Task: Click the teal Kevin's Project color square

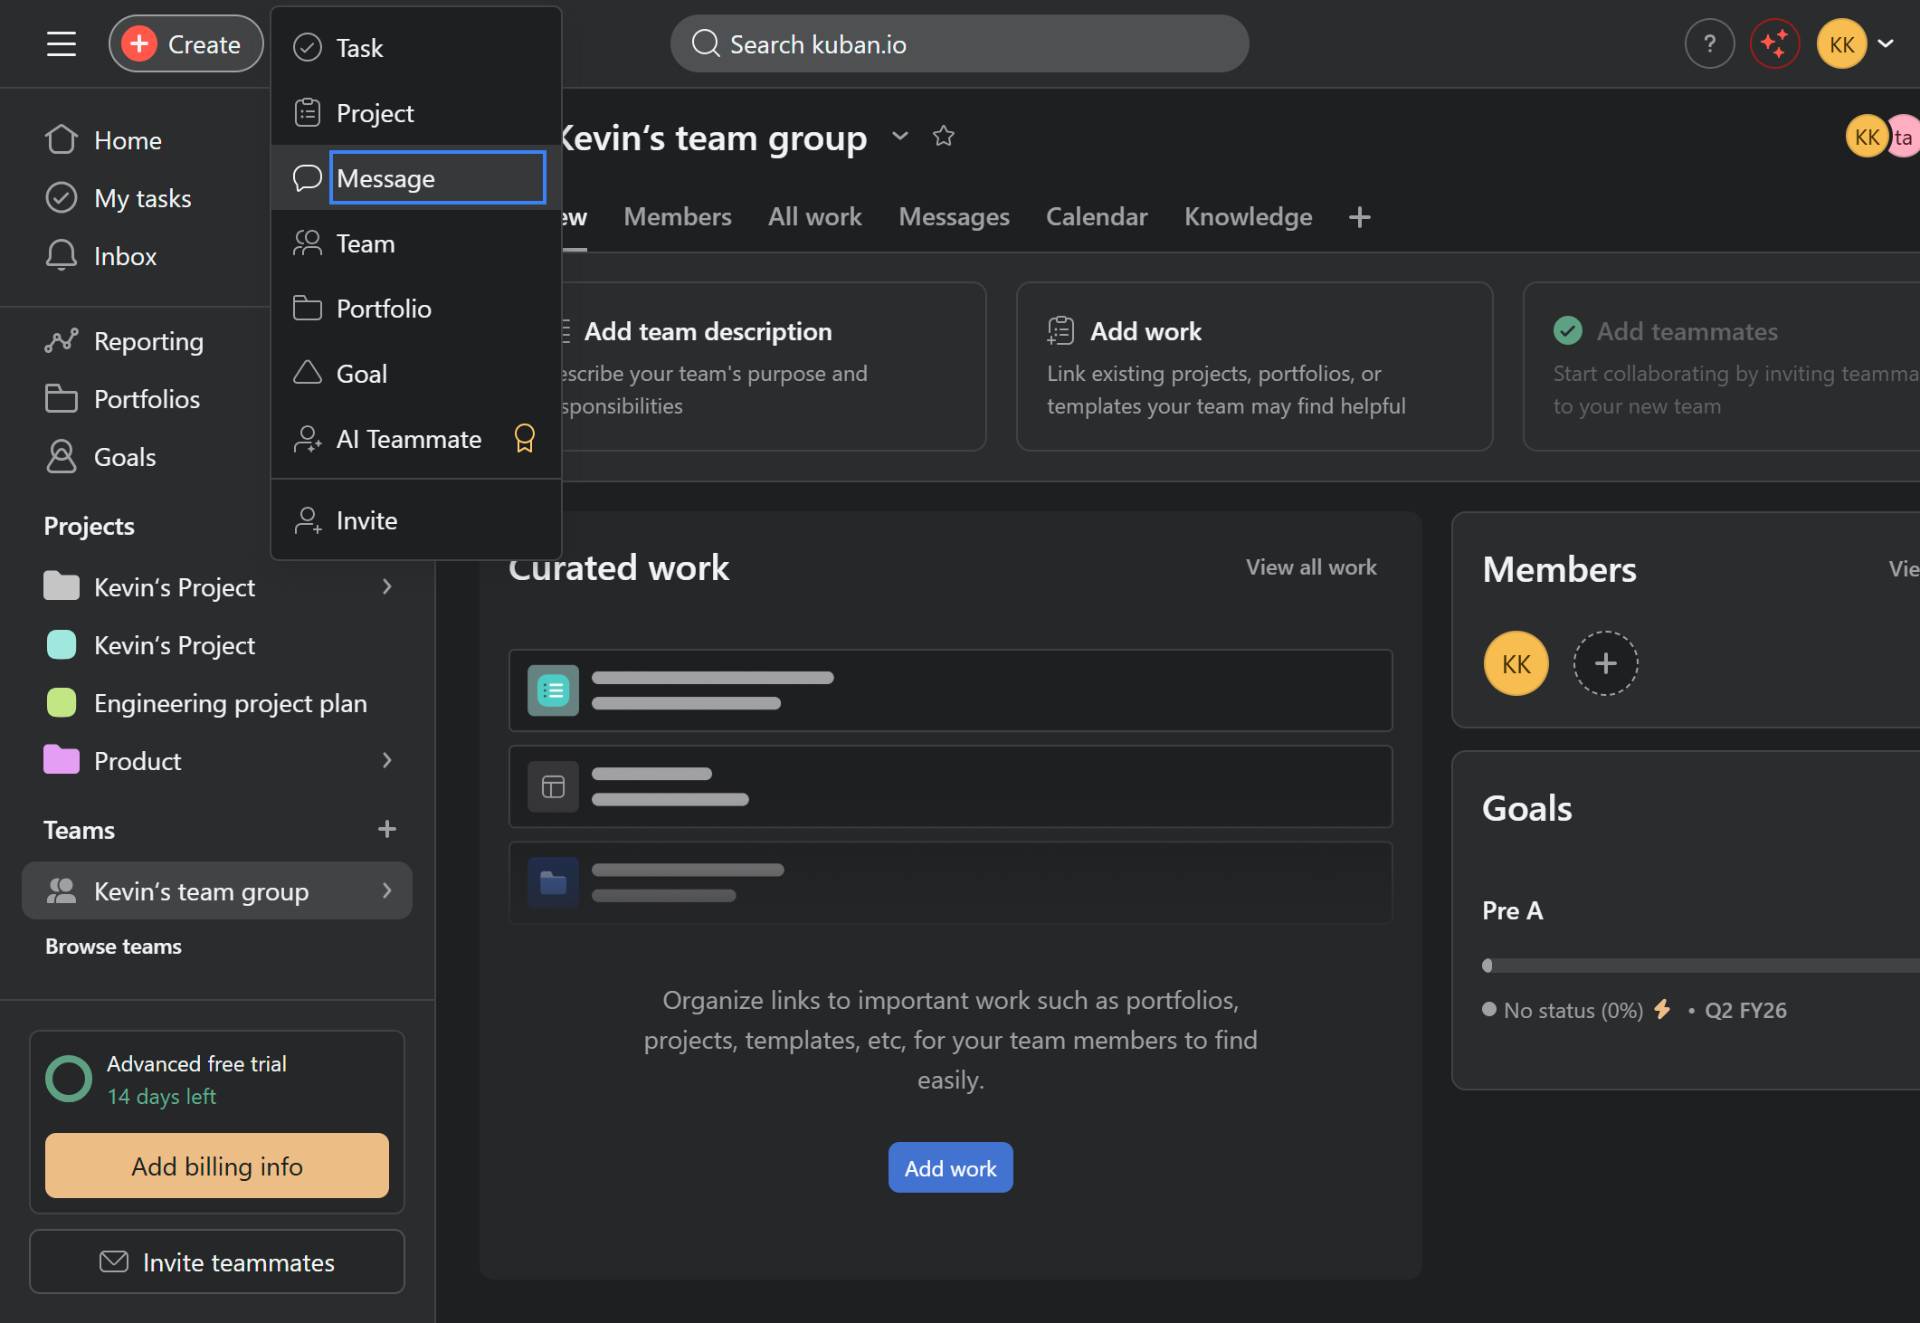Action: (61, 645)
